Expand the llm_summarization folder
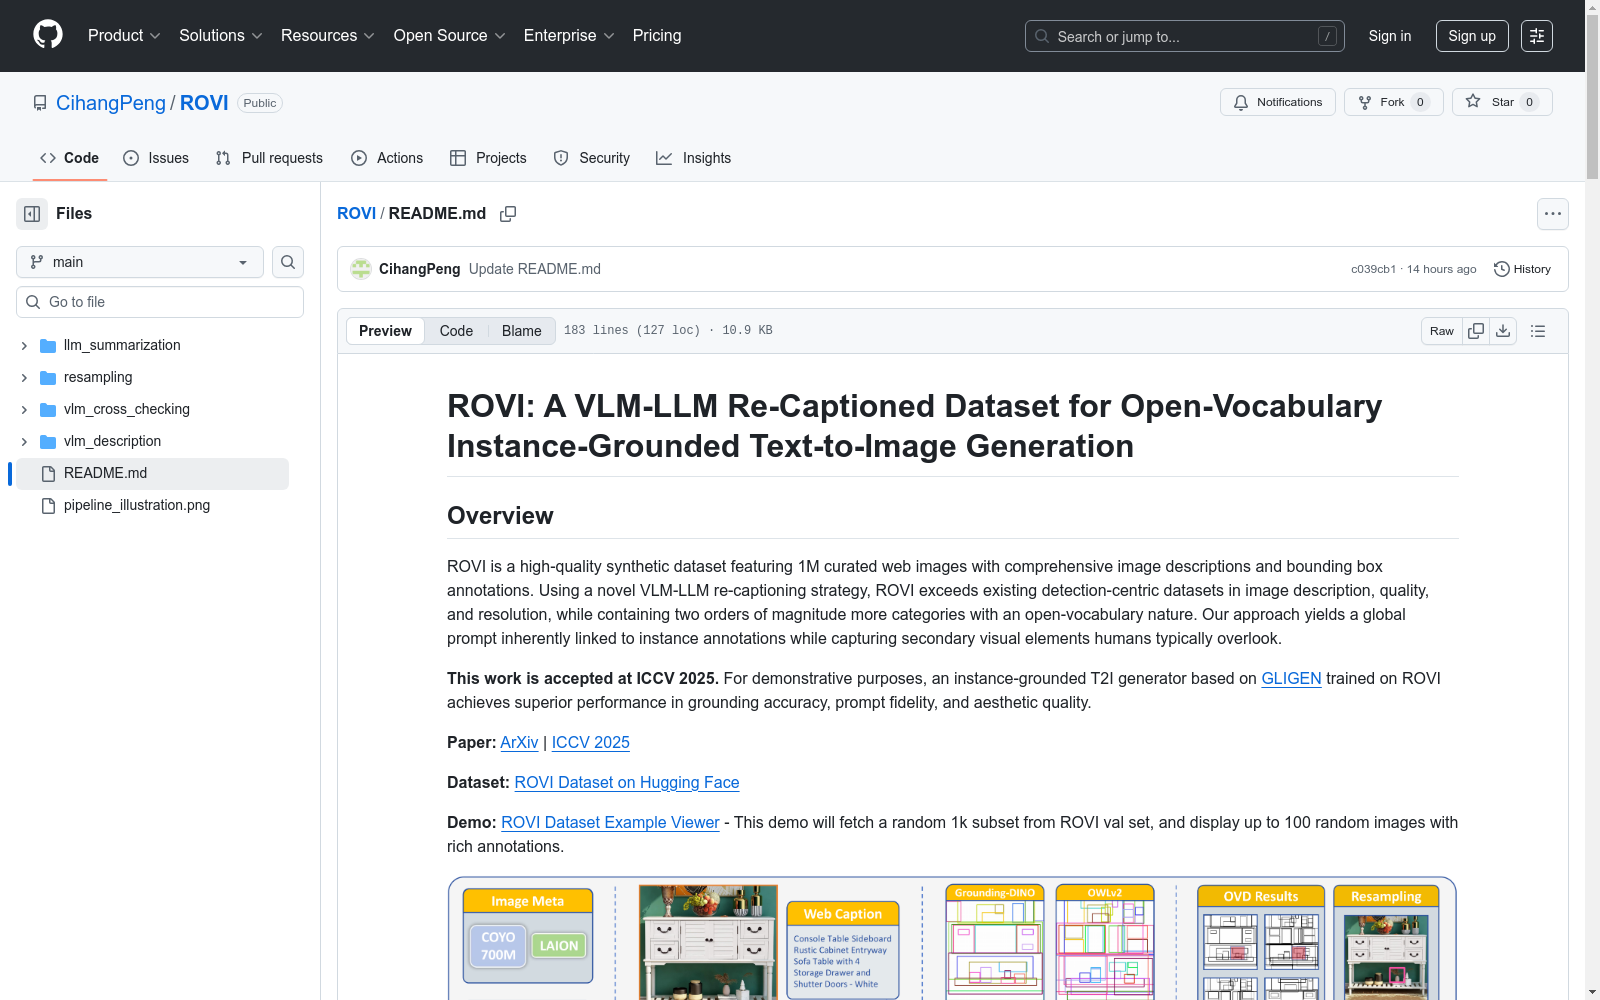Screen dimensions: 1600x1000 tap(24, 345)
